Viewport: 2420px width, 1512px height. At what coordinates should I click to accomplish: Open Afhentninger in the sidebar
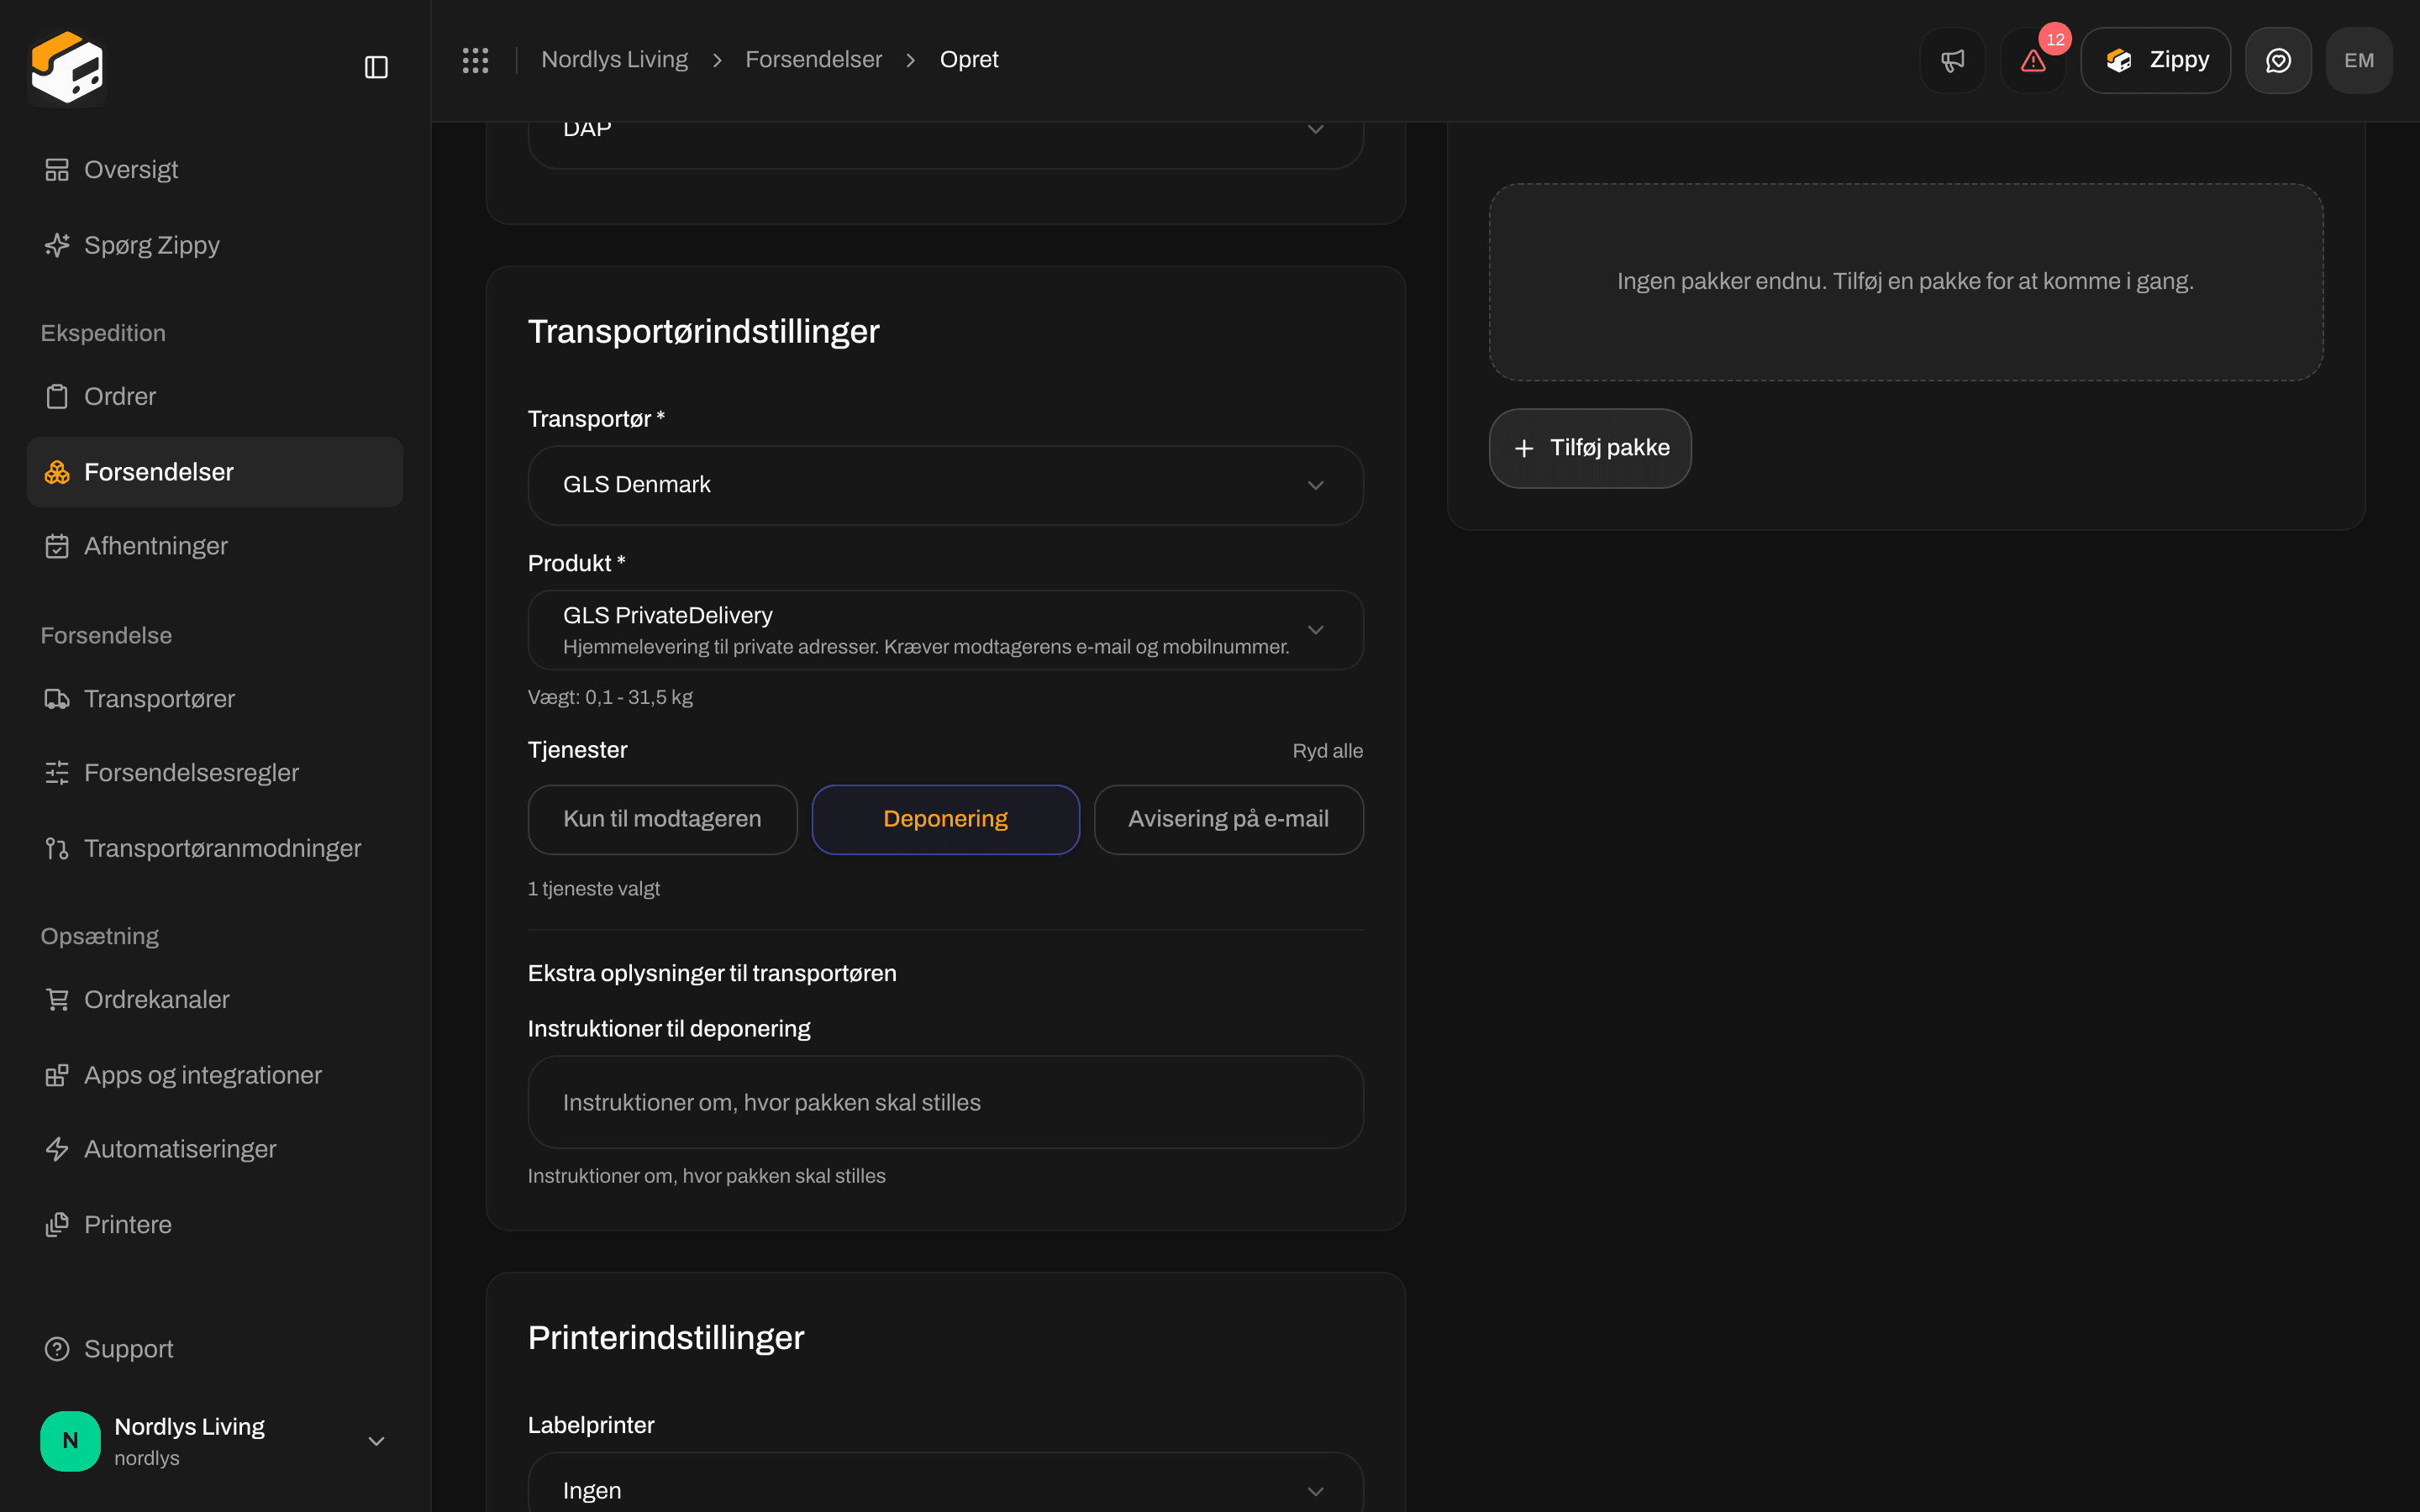[215, 546]
